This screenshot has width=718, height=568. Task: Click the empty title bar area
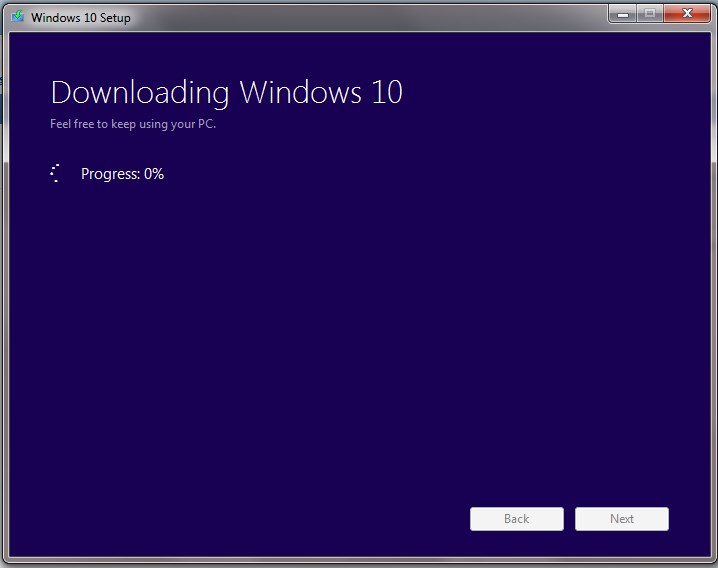pyautogui.click(x=366, y=17)
